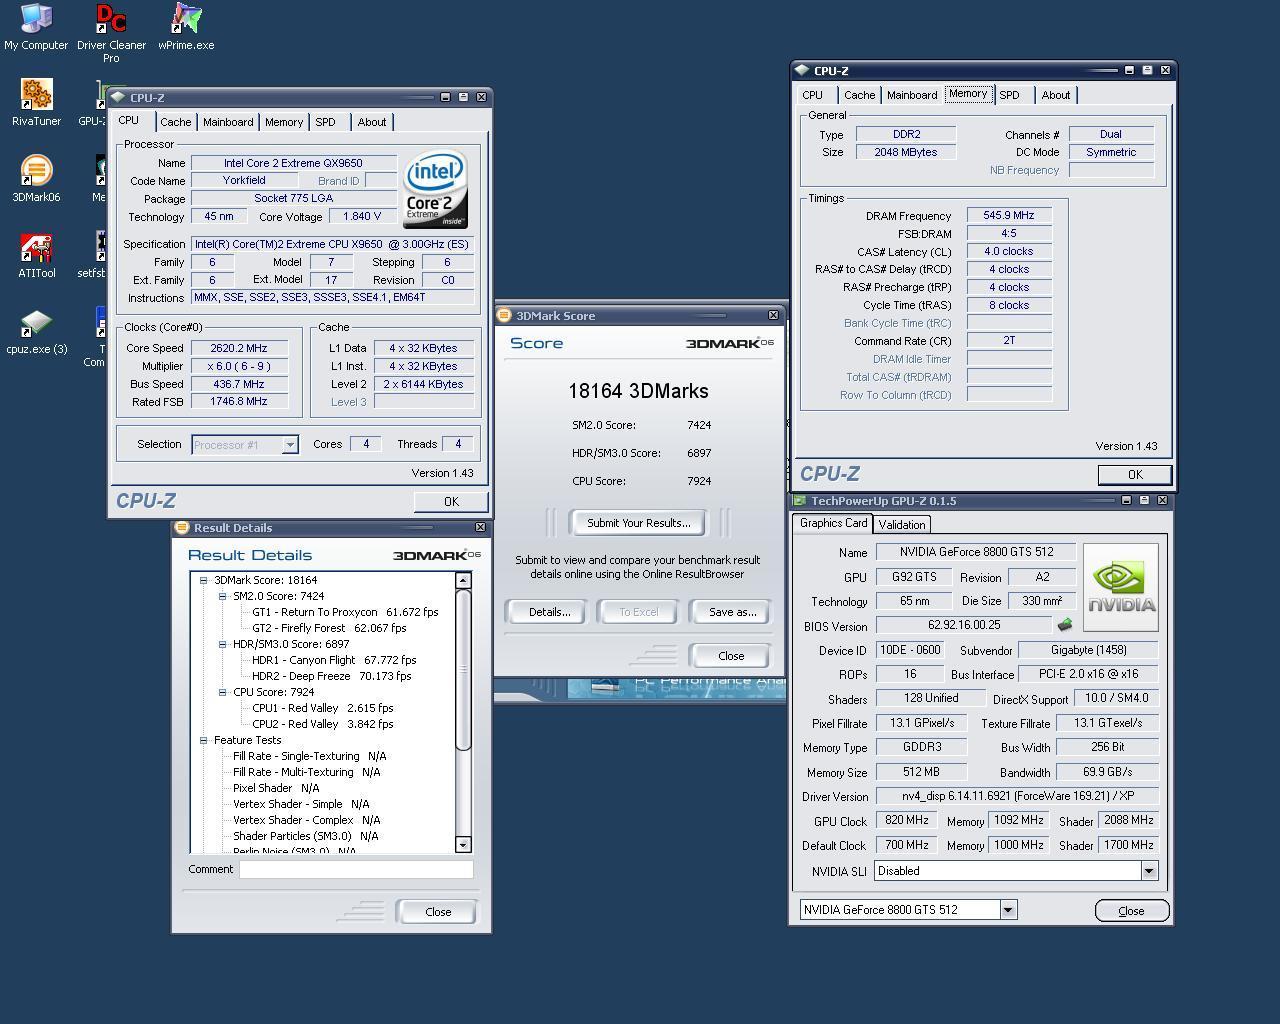This screenshot has width=1280, height=1024.
Task: Focus the Comment input field
Action: point(356,869)
